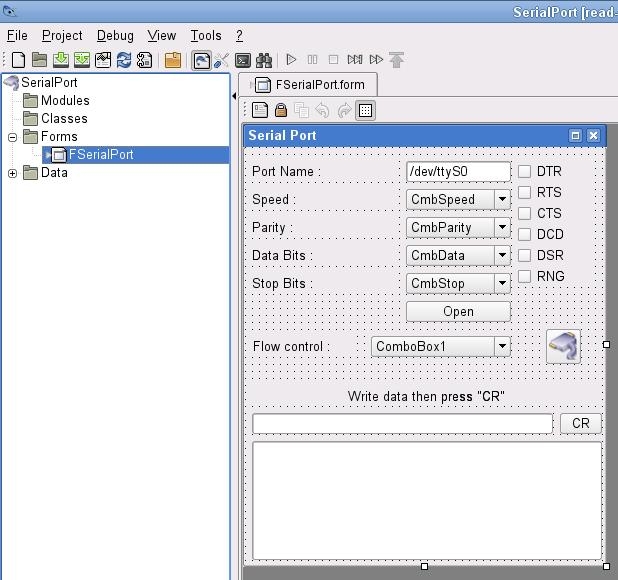Expand the Data tree node
618x580 pixels.
point(12,173)
